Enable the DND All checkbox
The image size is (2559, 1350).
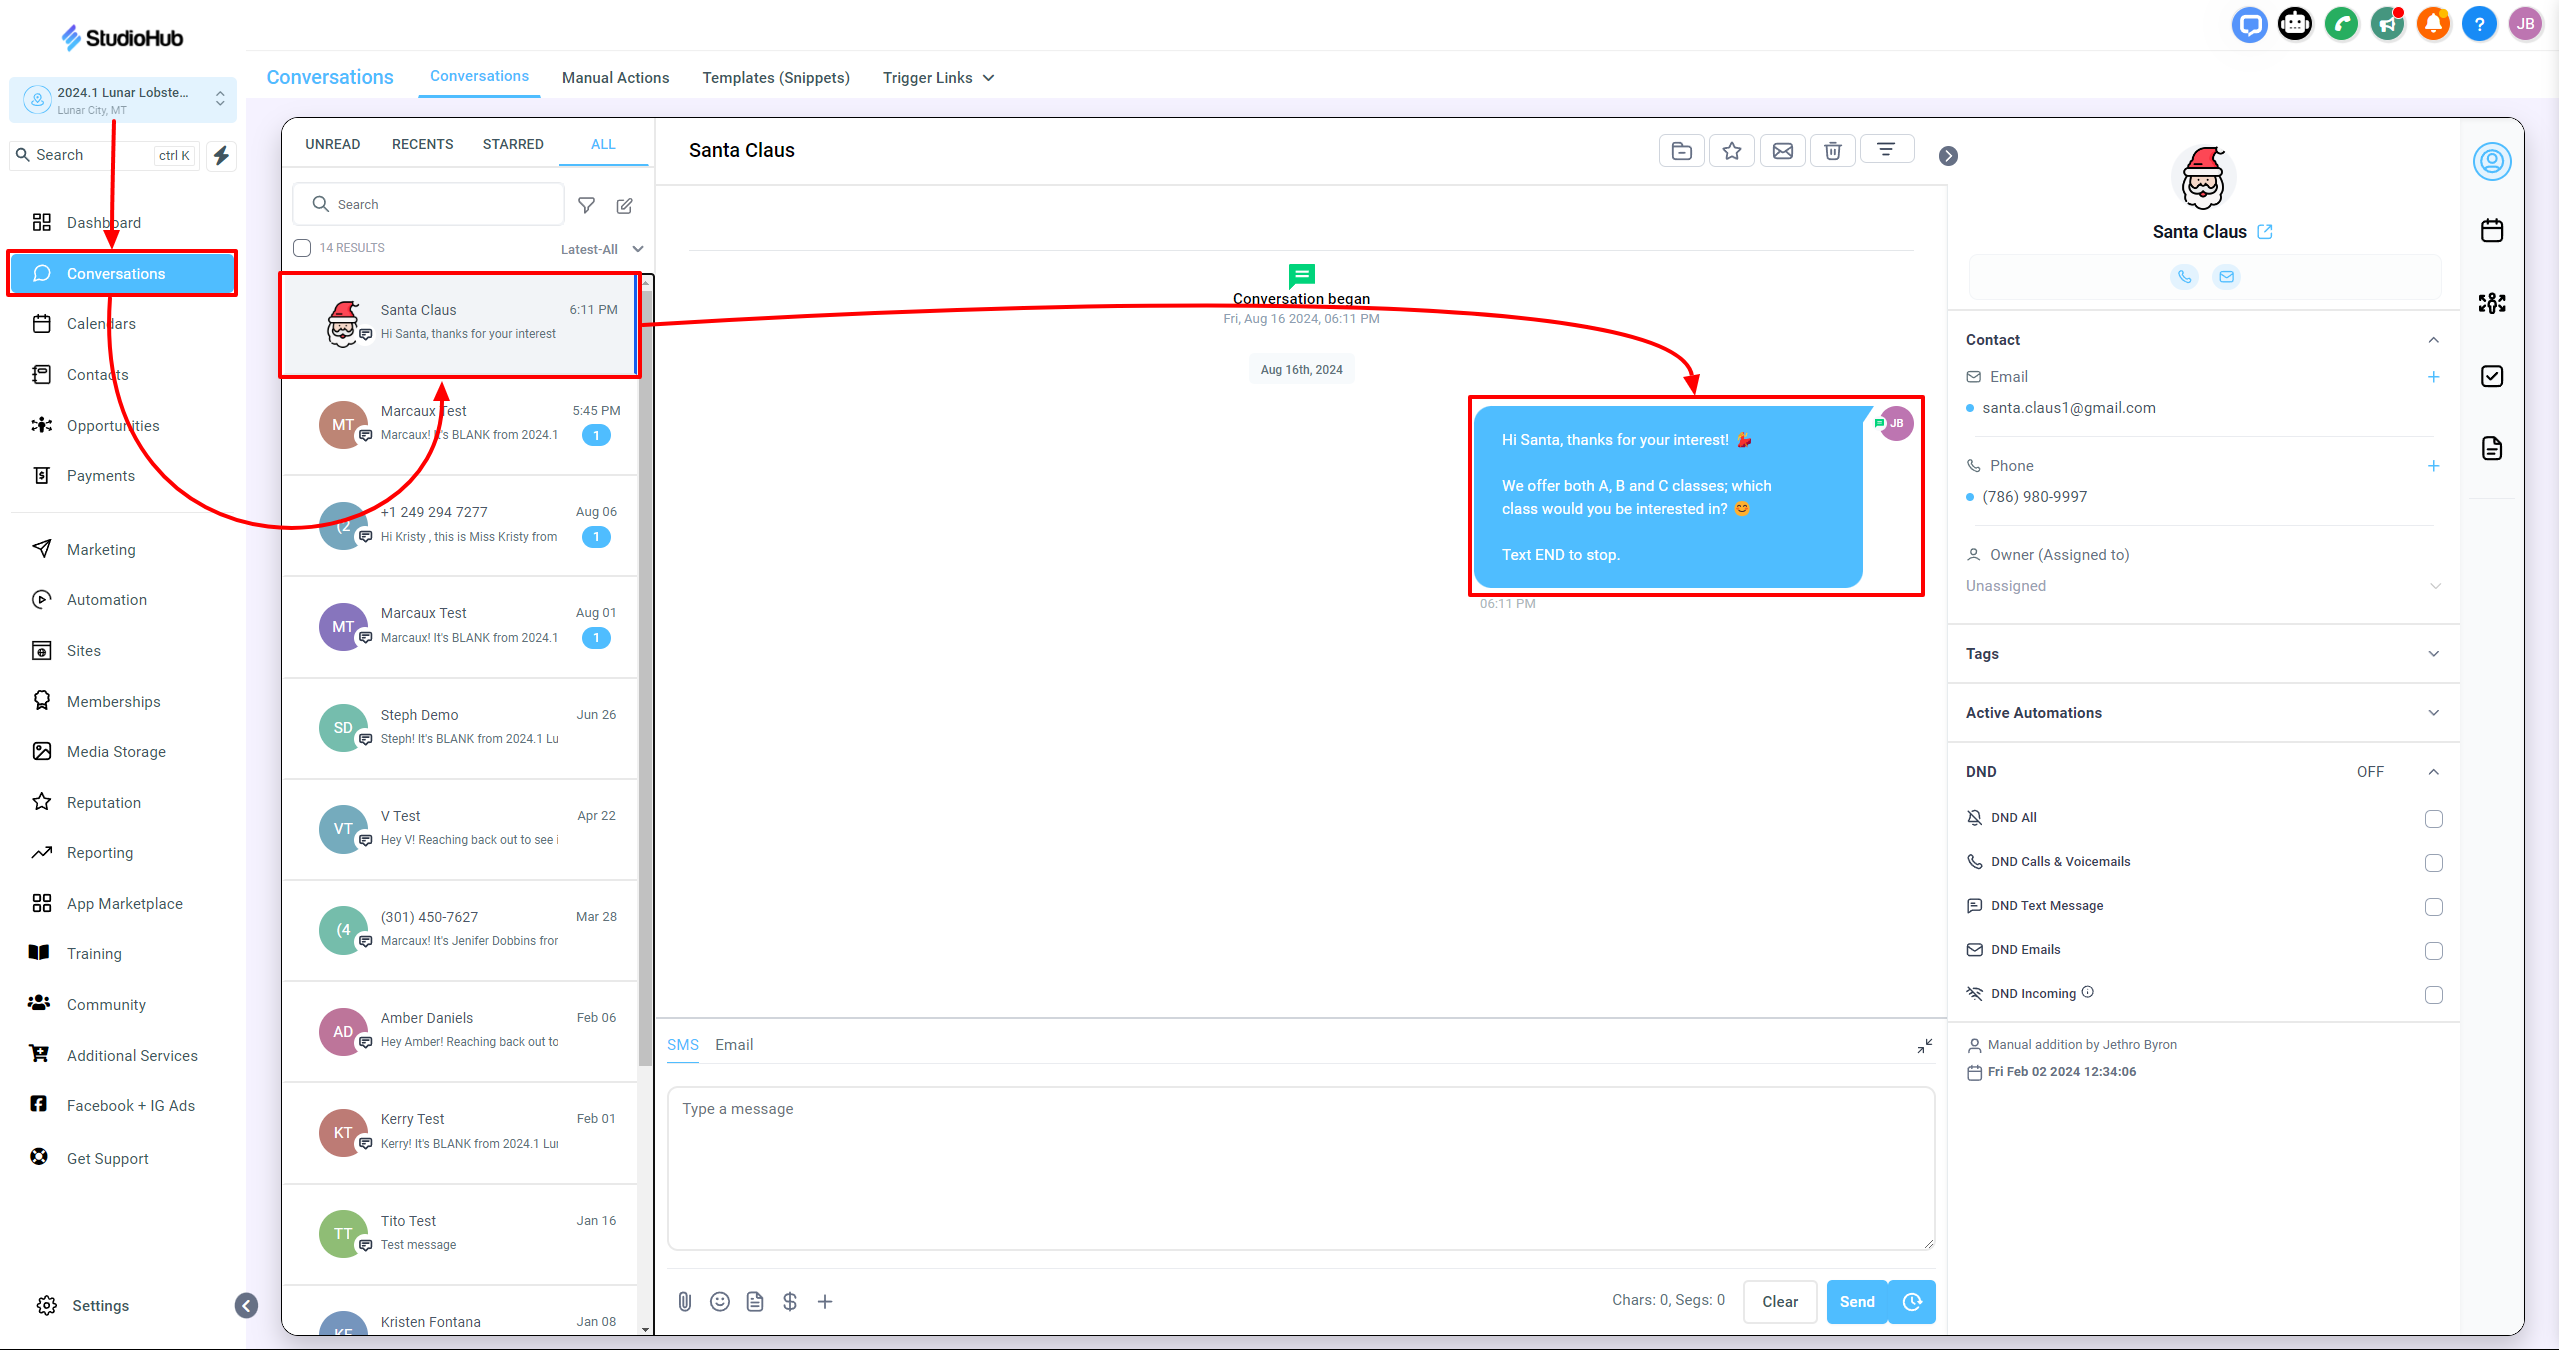tap(2433, 819)
